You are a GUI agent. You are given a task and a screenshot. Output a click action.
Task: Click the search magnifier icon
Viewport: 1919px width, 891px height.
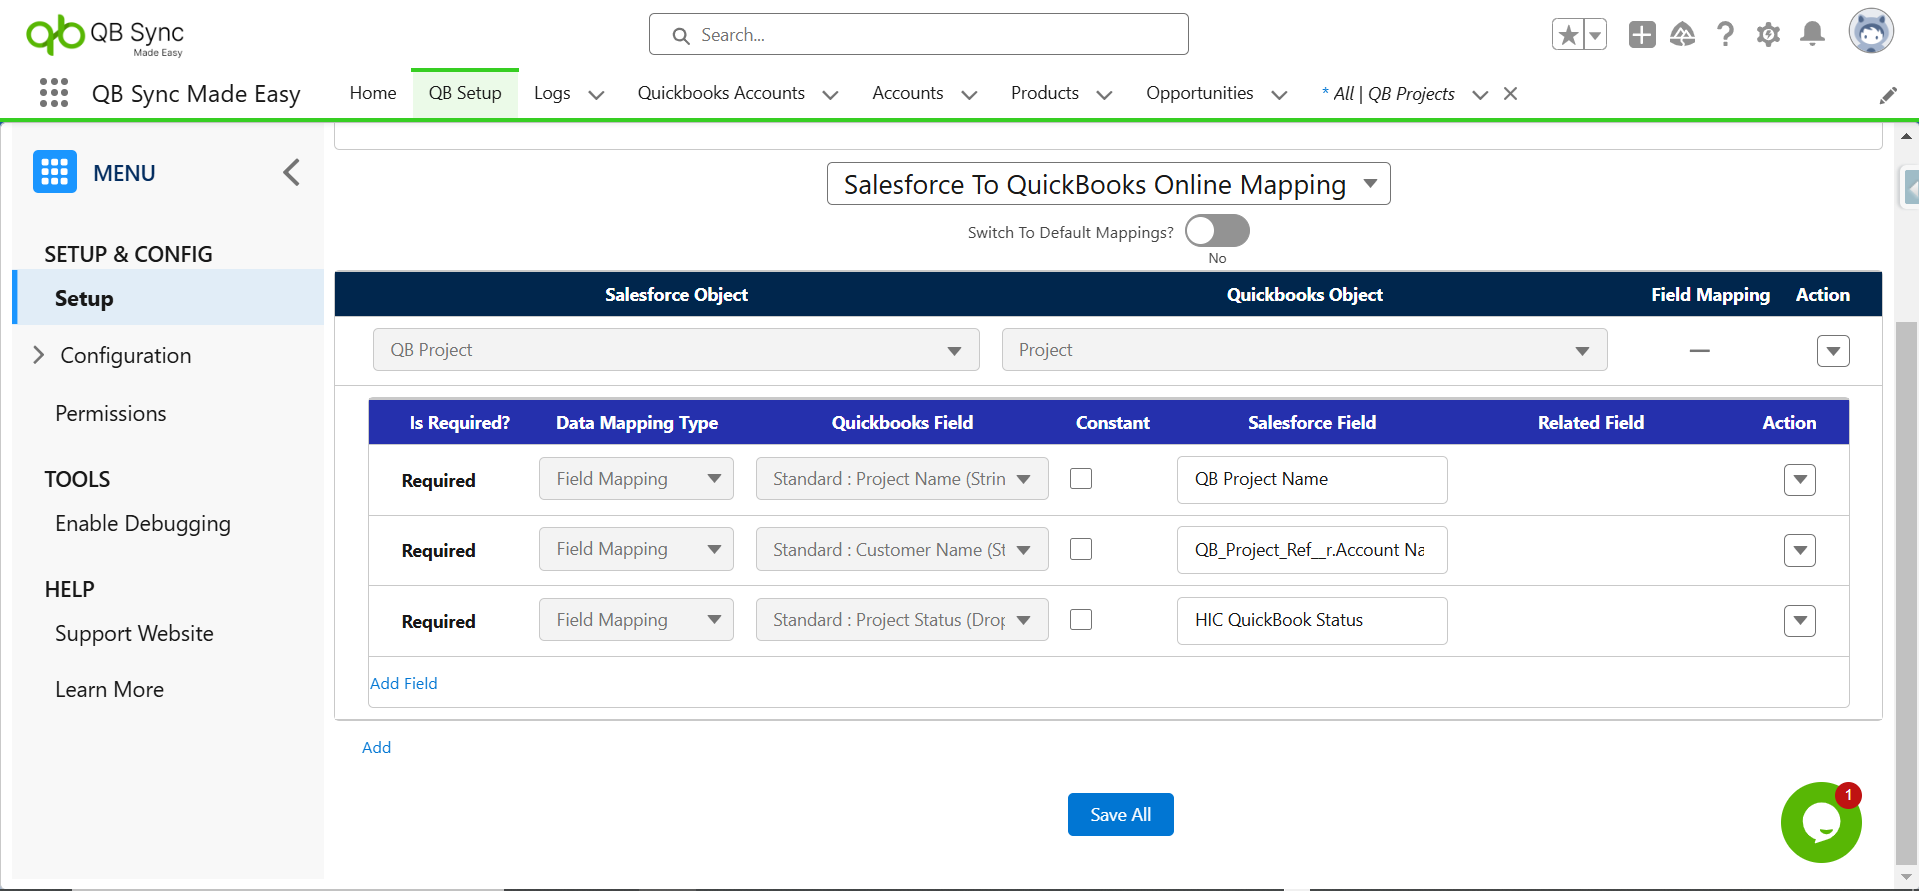coord(681,36)
